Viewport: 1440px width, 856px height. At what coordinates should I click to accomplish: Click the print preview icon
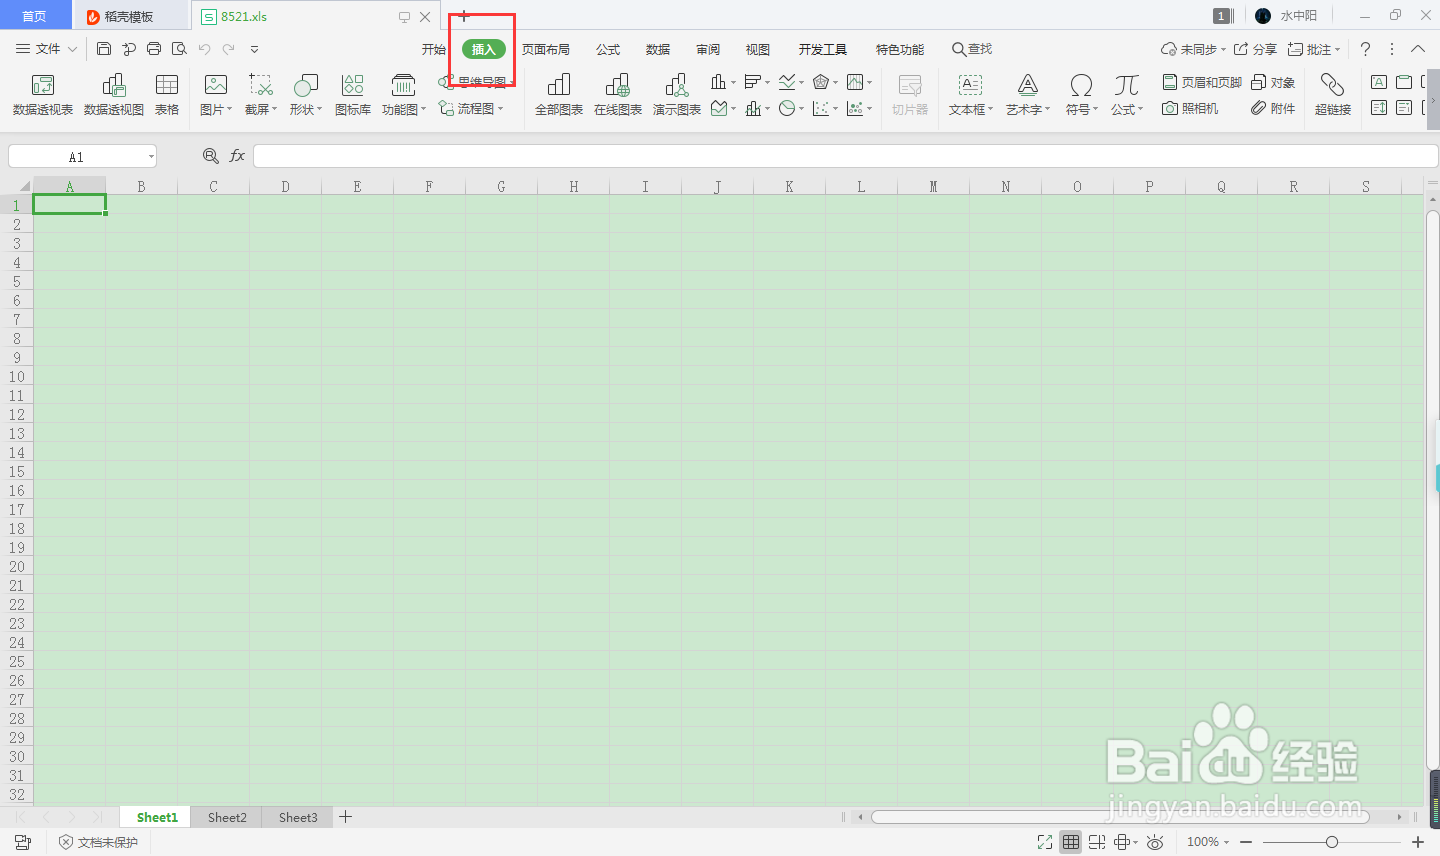coord(179,49)
